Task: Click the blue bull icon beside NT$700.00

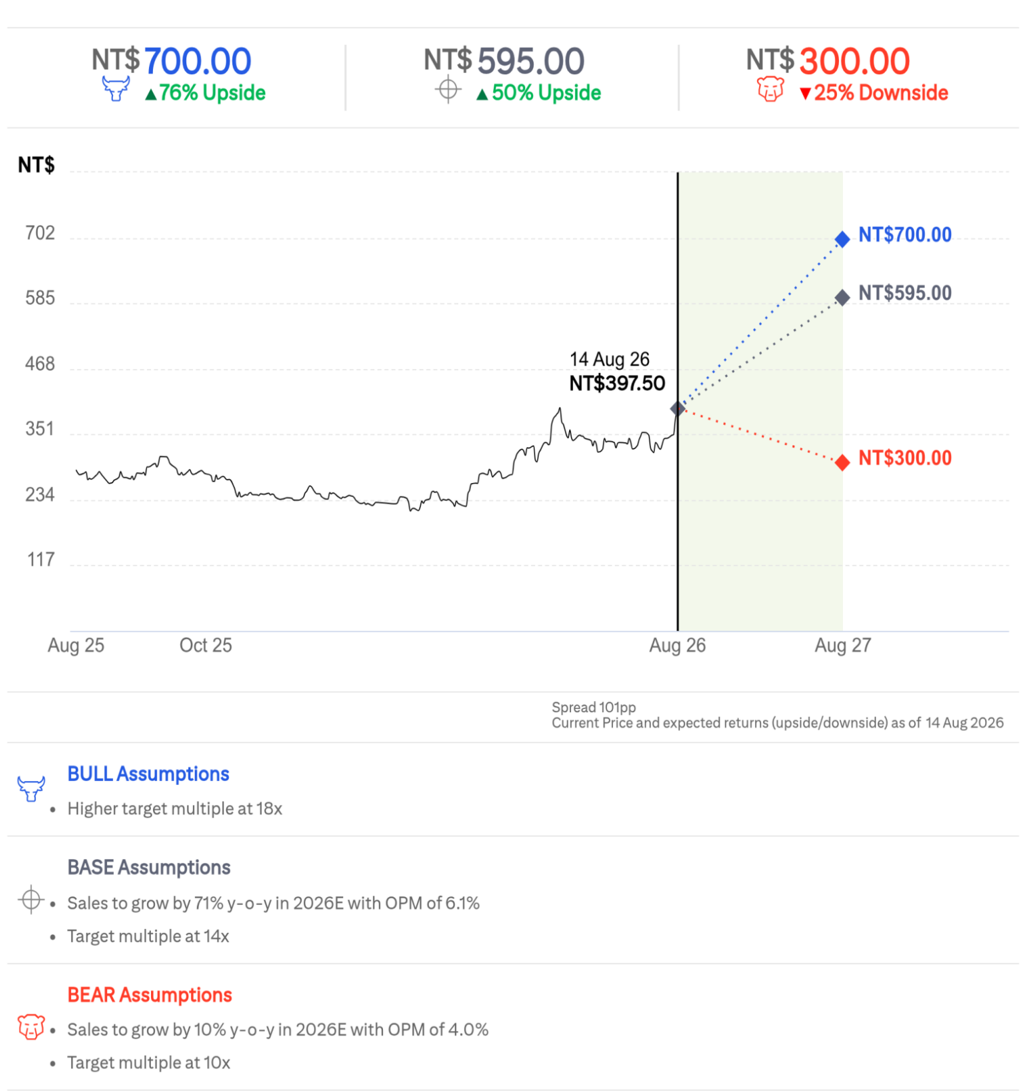Action: 116,90
